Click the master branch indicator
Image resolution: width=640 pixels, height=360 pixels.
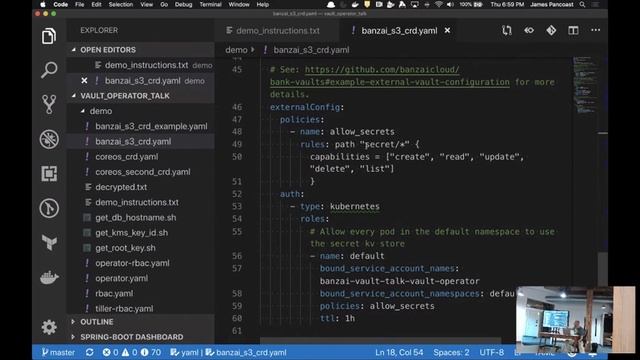pos(58,352)
